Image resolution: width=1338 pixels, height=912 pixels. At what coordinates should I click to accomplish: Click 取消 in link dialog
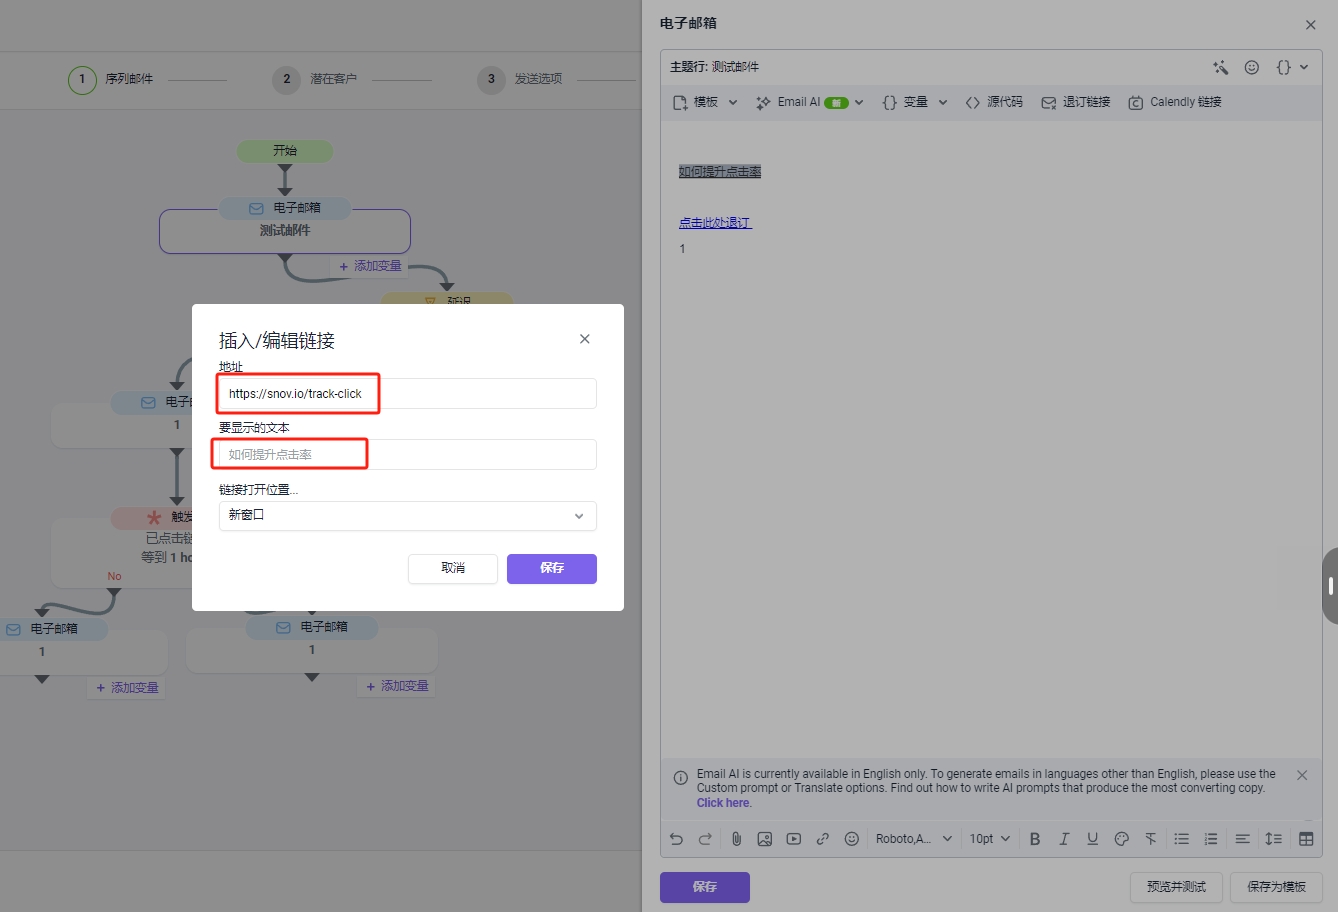(x=453, y=568)
